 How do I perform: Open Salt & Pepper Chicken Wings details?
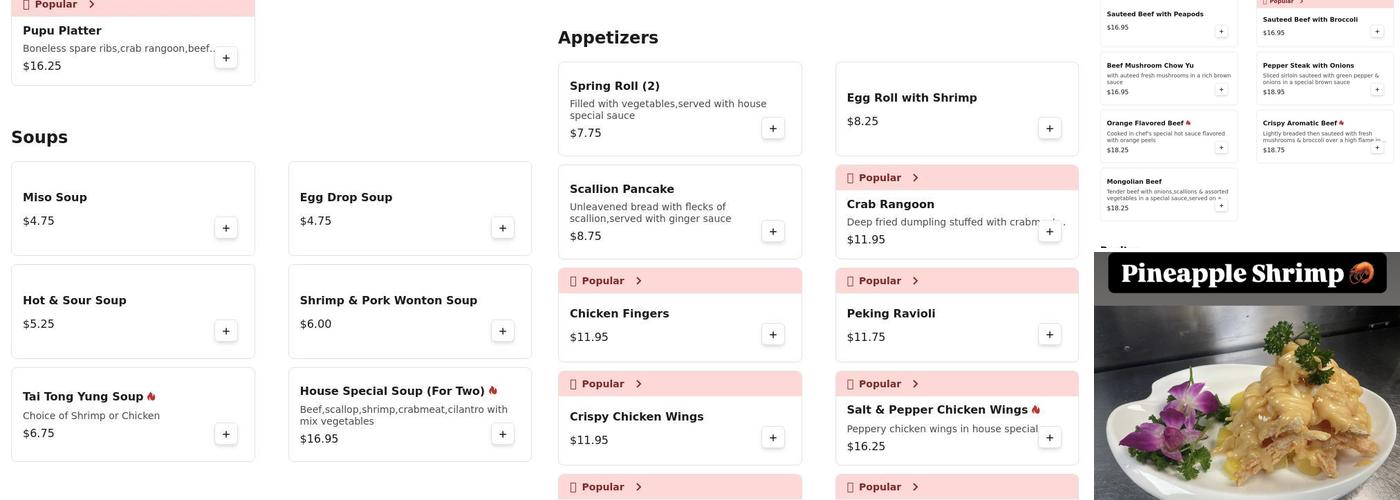click(x=937, y=410)
